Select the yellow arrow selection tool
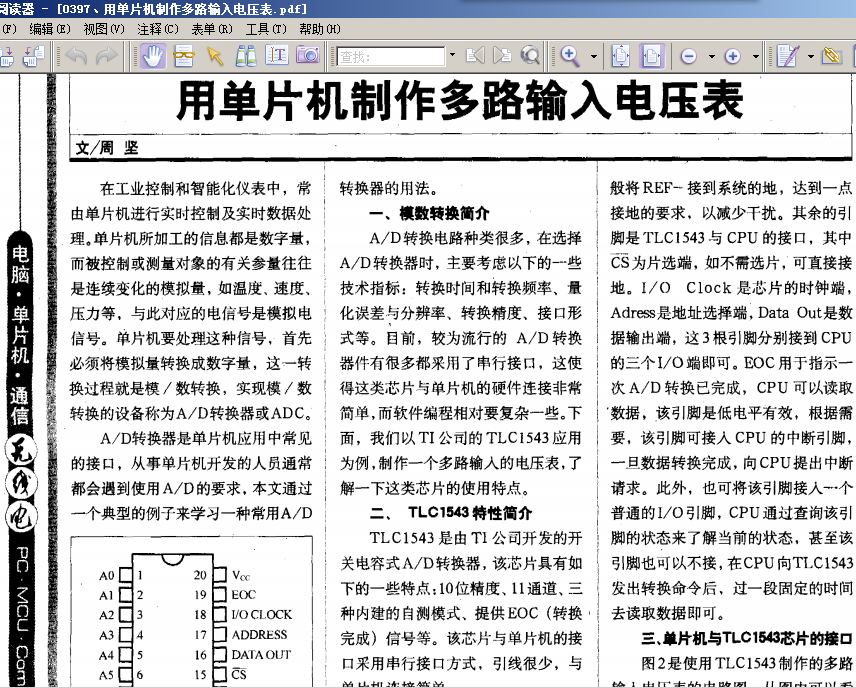 [x=215, y=56]
